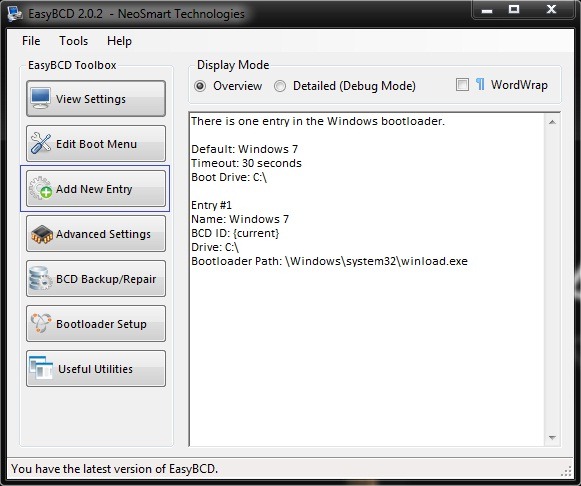Click the EasyBCD title bar app icon
Image resolution: width=581 pixels, height=486 pixels.
pyautogui.click(x=15, y=13)
